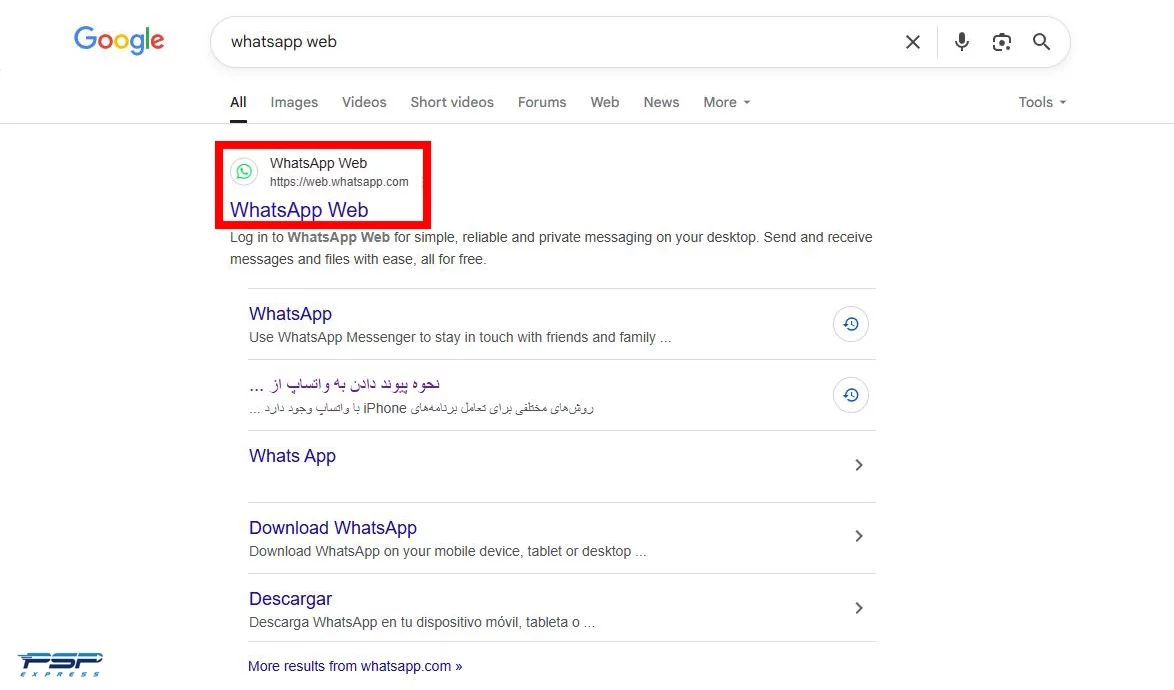Click the https://web.whatsapp.com URL text
Screen dimensions: 1174x690
[x=339, y=182]
